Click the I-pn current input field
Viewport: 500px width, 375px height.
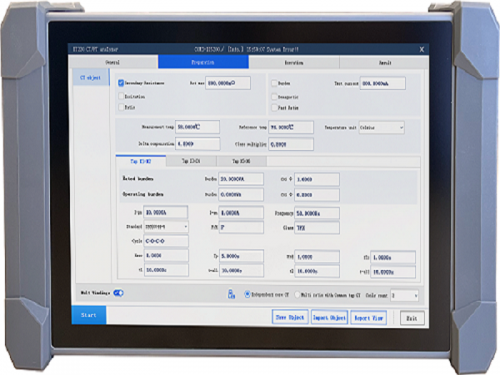point(166,212)
